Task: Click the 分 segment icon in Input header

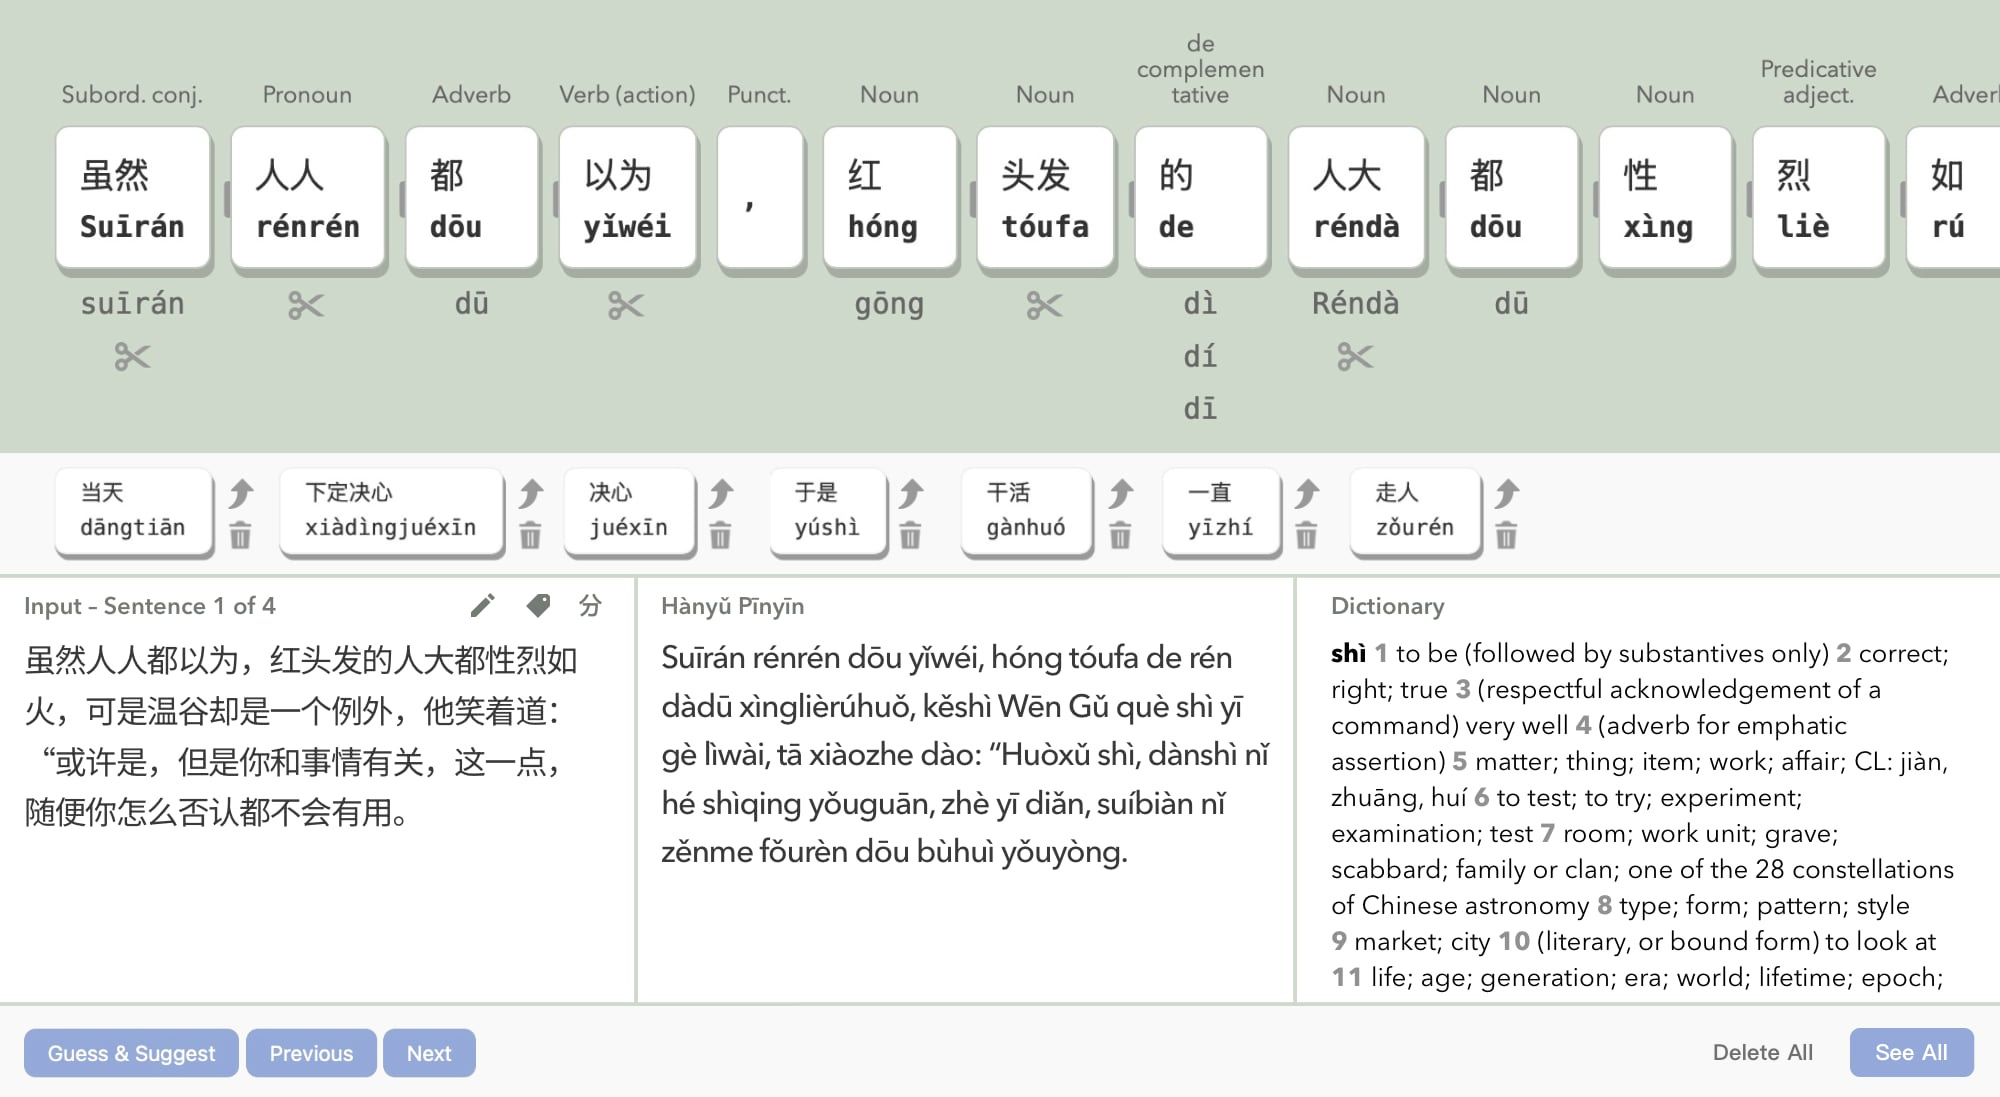Action: (x=591, y=605)
